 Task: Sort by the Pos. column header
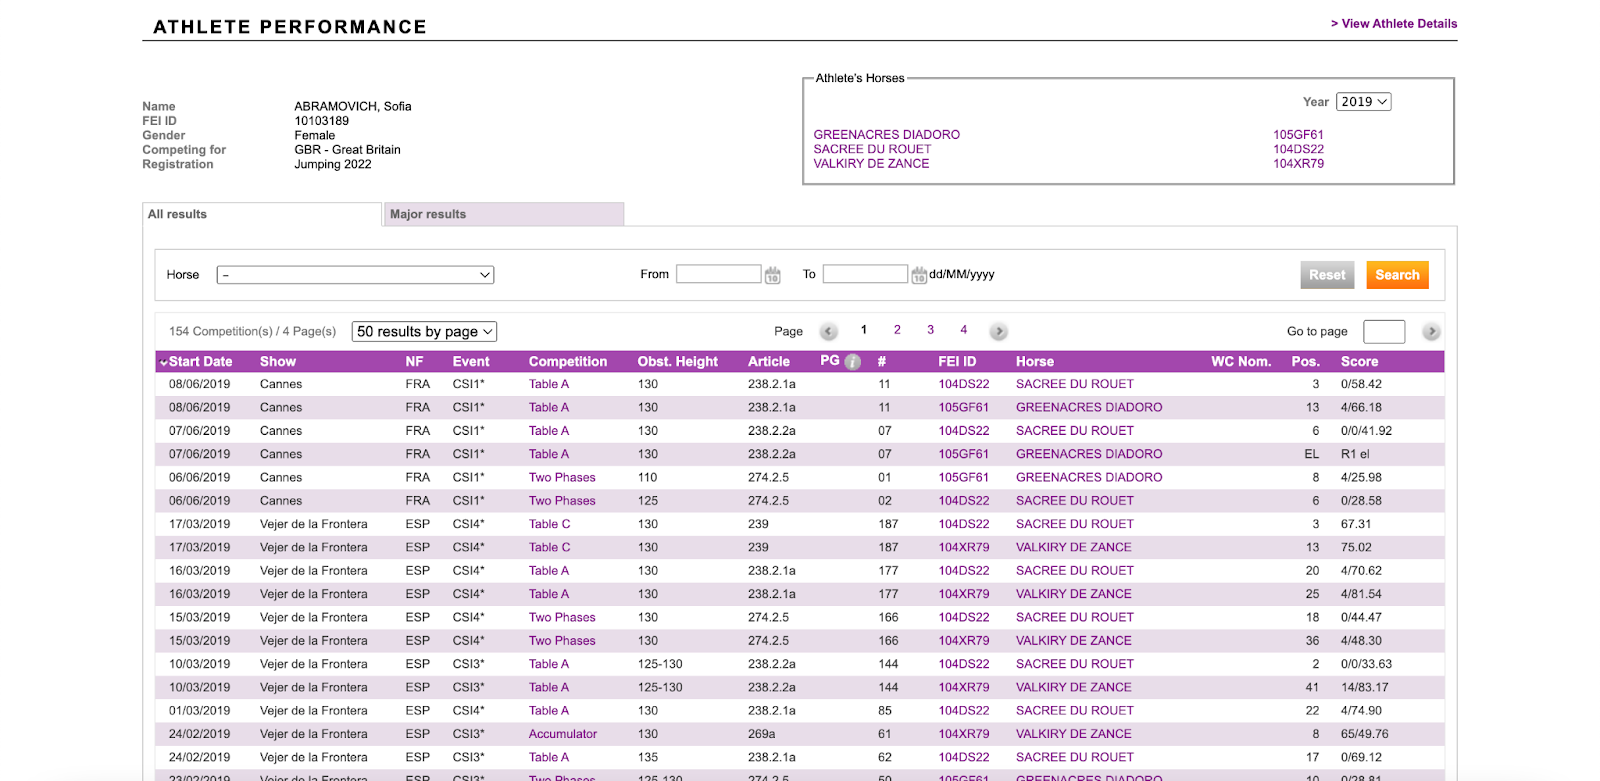[x=1305, y=362]
